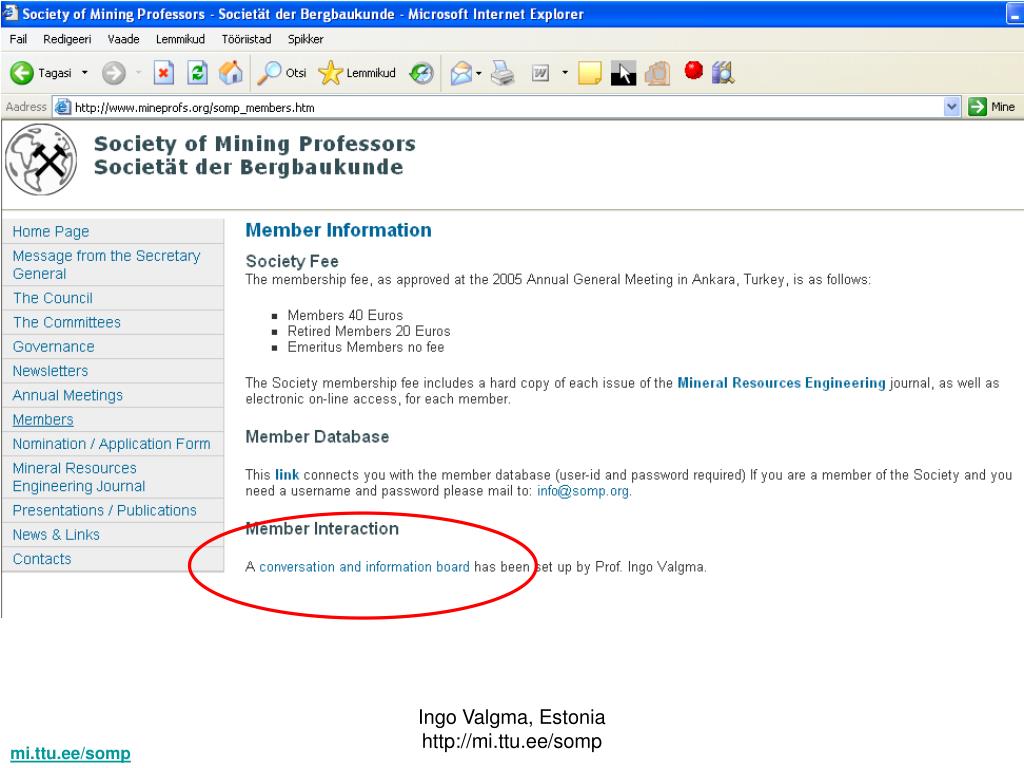Open the Vaade menu

tap(123, 39)
